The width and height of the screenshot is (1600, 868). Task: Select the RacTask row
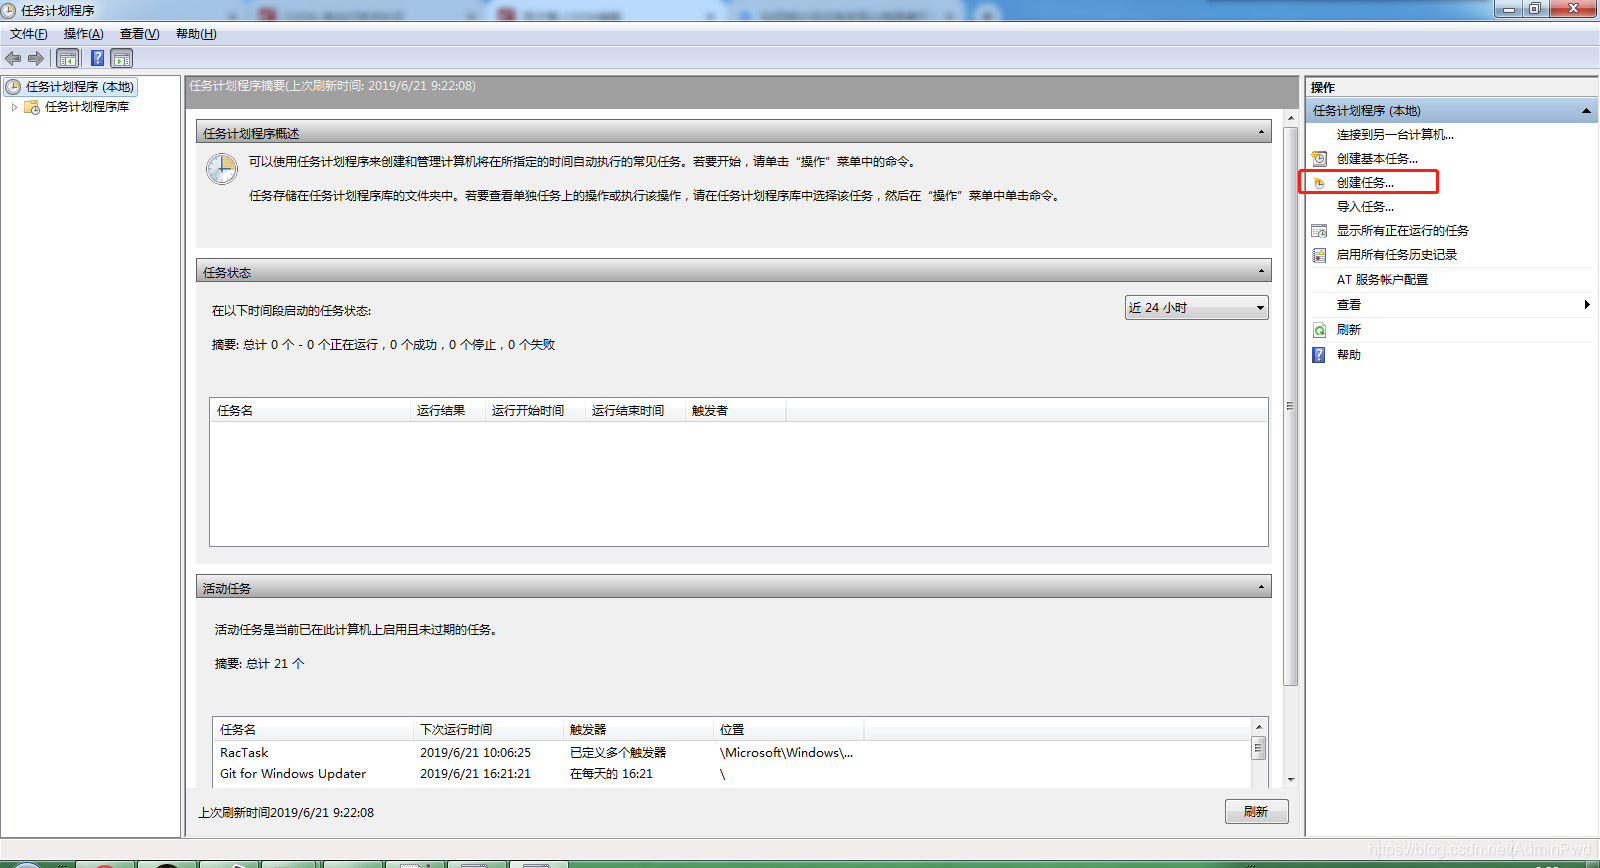tap(731, 753)
